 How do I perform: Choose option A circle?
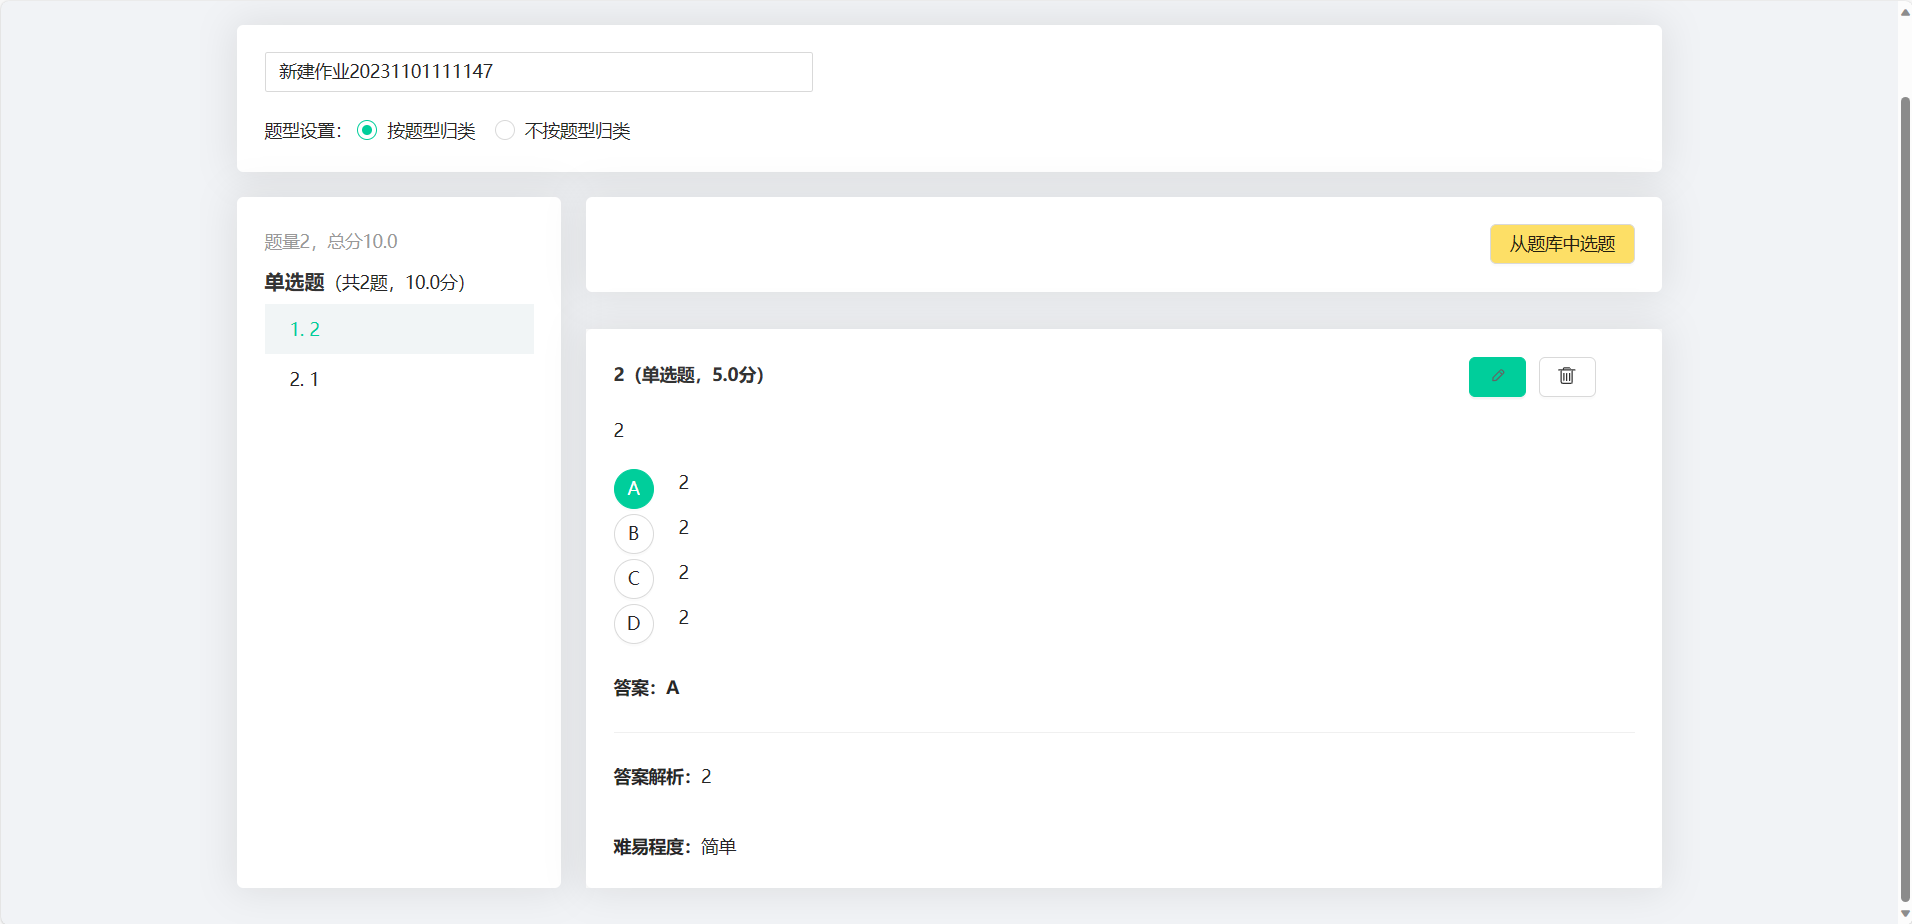(x=634, y=489)
